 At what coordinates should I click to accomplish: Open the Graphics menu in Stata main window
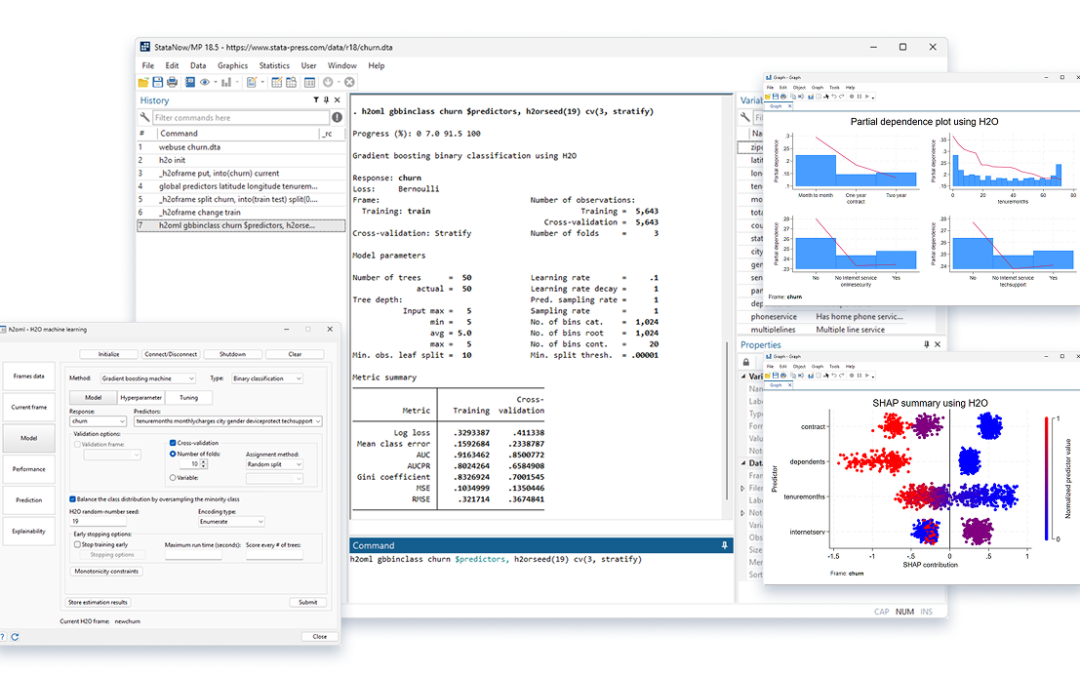click(233, 65)
